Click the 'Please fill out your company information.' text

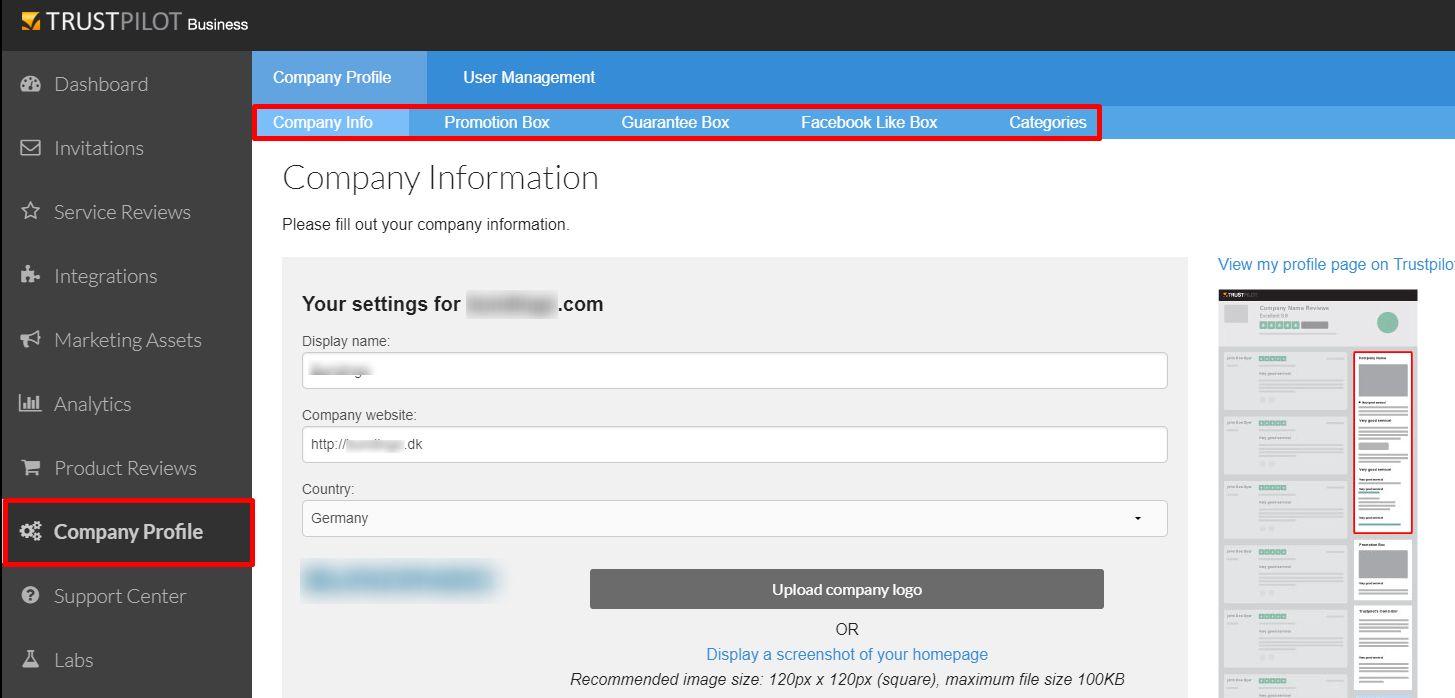pyautogui.click(x=426, y=225)
